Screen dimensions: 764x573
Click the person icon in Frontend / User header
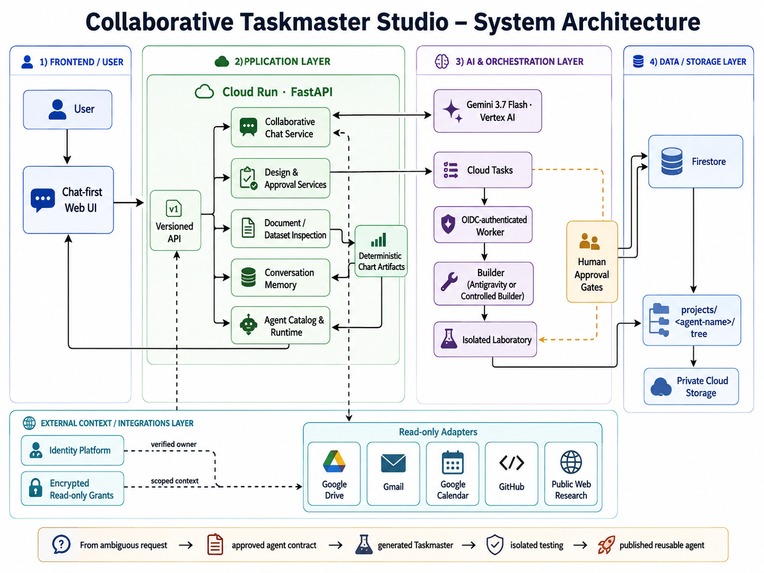[x=27, y=61]
